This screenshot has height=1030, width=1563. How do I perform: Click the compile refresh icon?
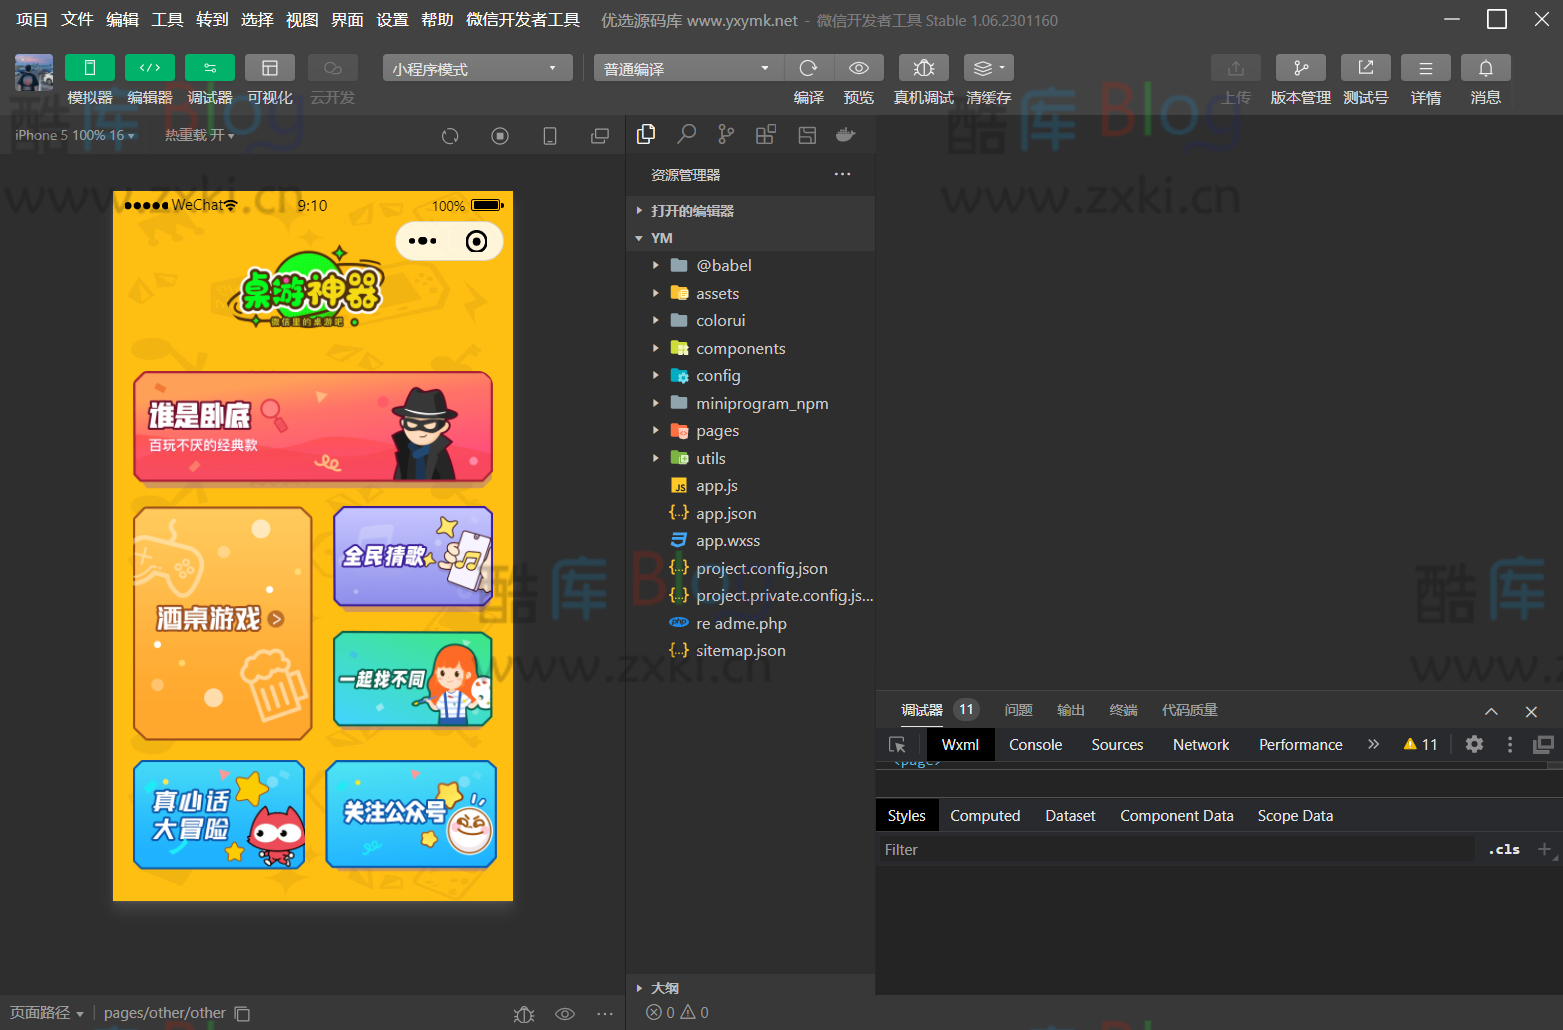(x=808, y=68)
